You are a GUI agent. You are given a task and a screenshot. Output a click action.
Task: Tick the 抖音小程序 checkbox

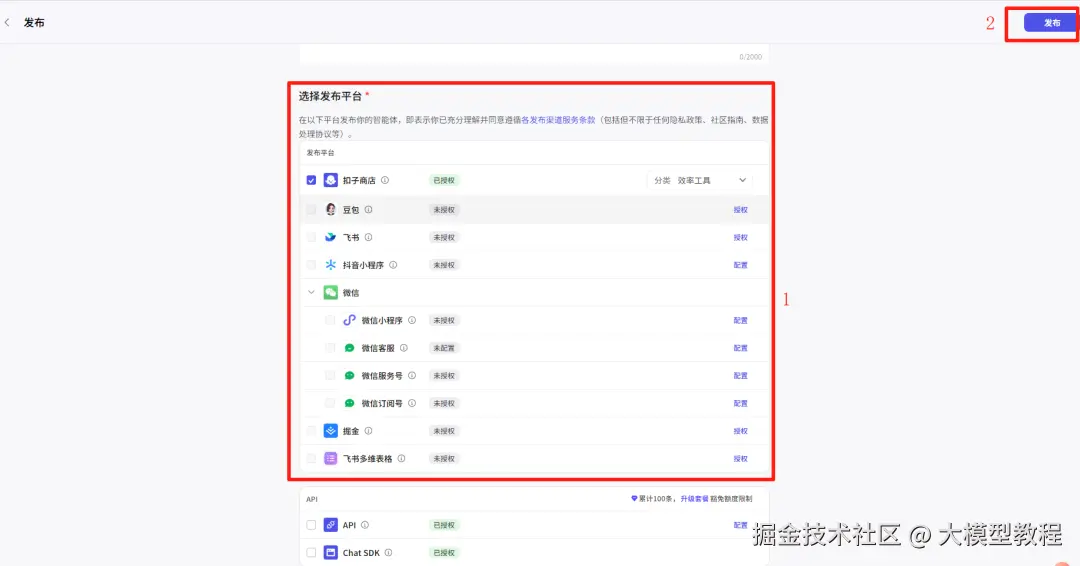pyautogui.click(x=311, y=265)
